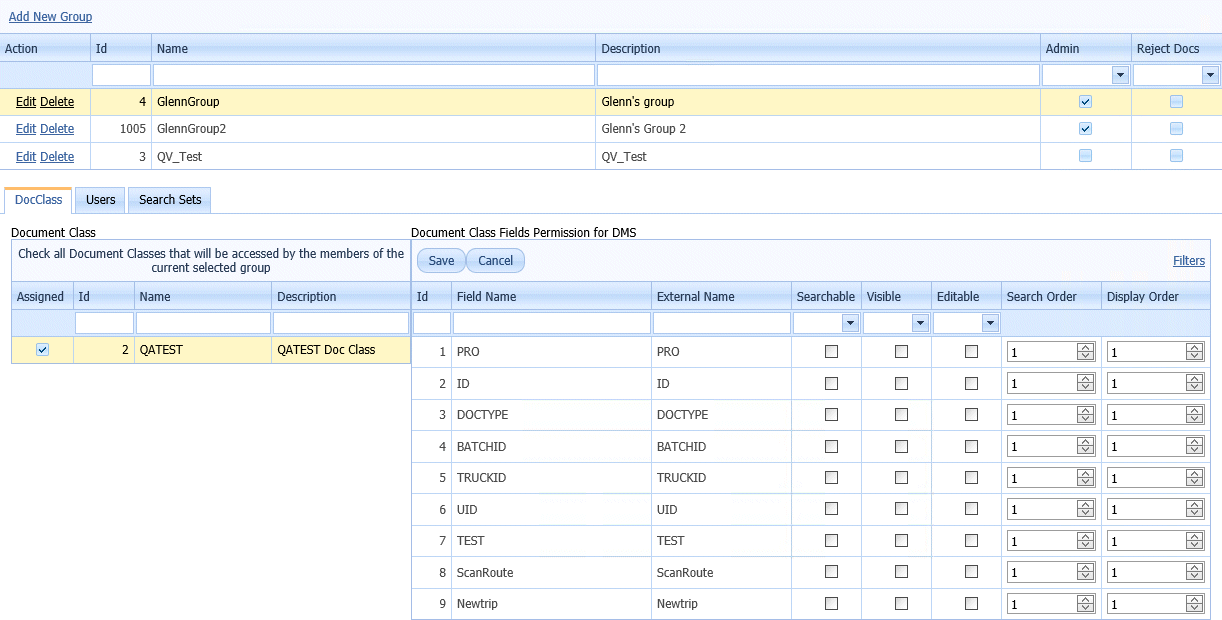Toggle Reject Docs for QV_Test
1222x620 pixels.
(1176, 156)
